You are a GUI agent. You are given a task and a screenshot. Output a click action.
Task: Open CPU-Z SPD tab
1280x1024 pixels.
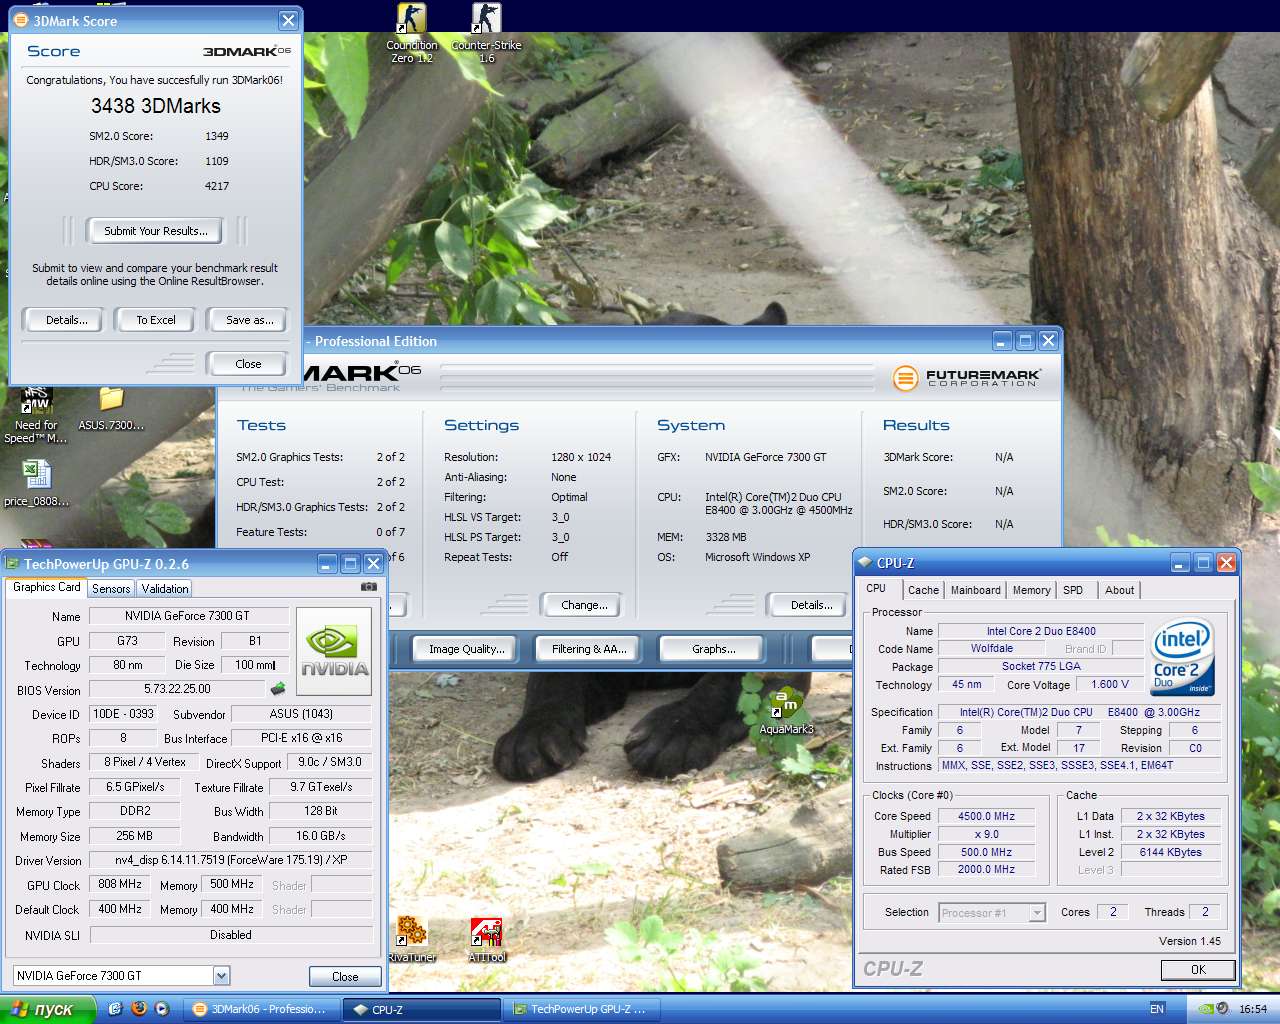click(1073, 590)
